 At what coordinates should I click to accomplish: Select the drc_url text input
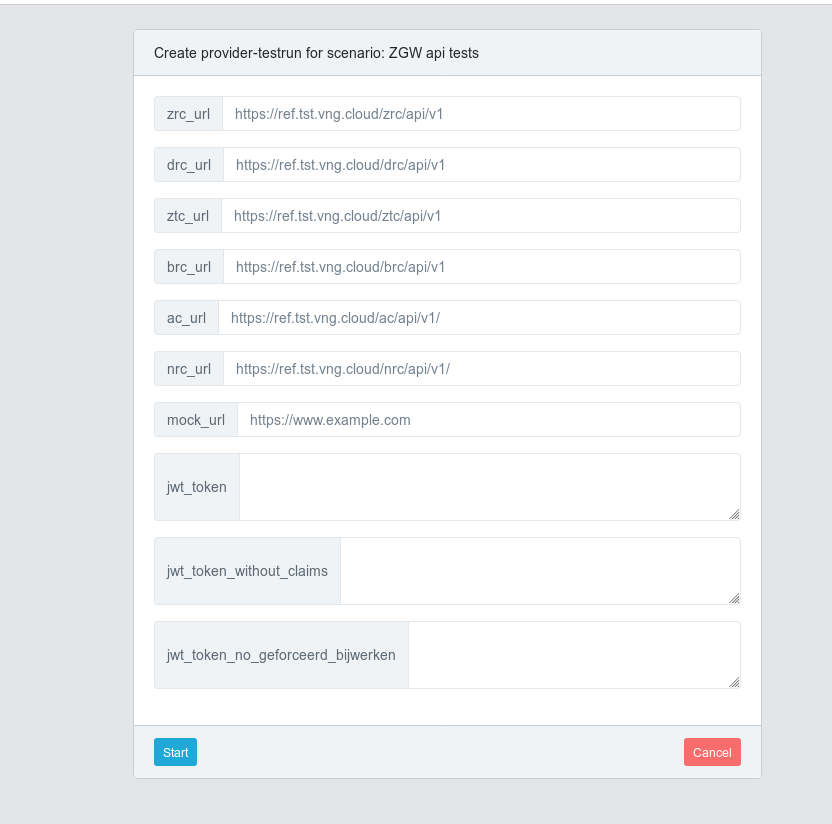click(480, 164)
